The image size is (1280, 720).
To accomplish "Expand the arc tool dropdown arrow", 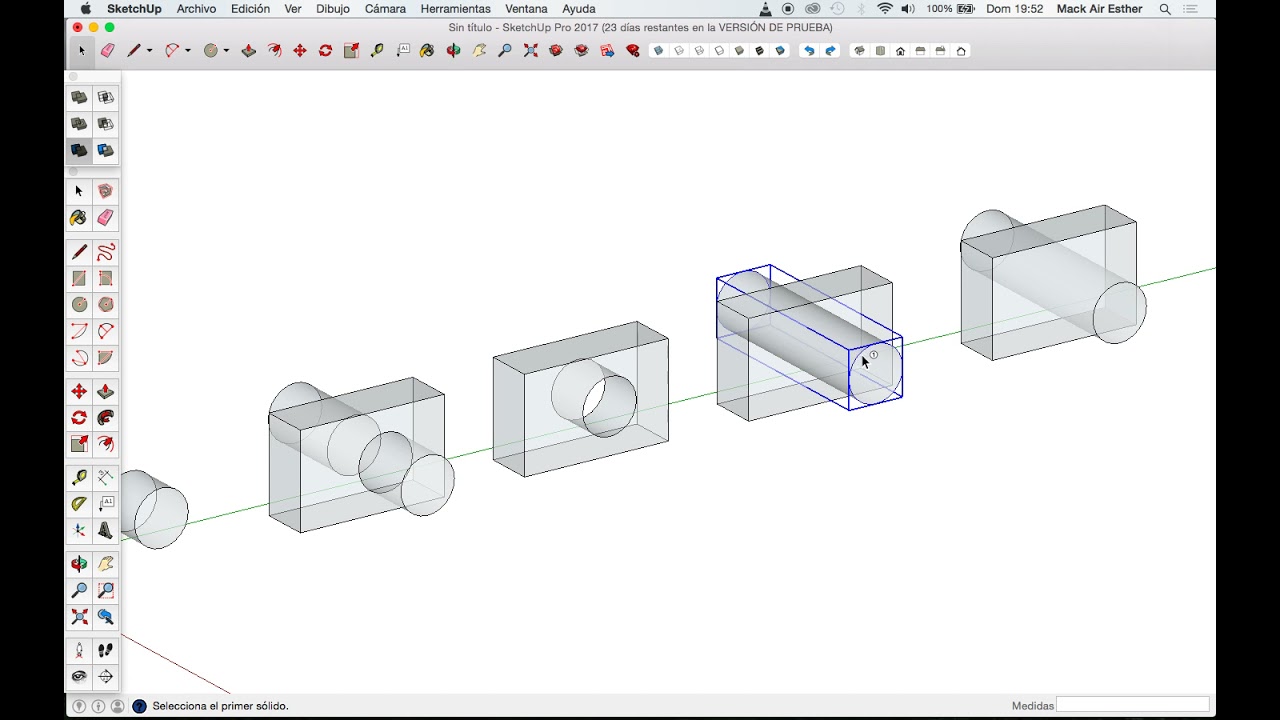I will (x=188, y=51).
